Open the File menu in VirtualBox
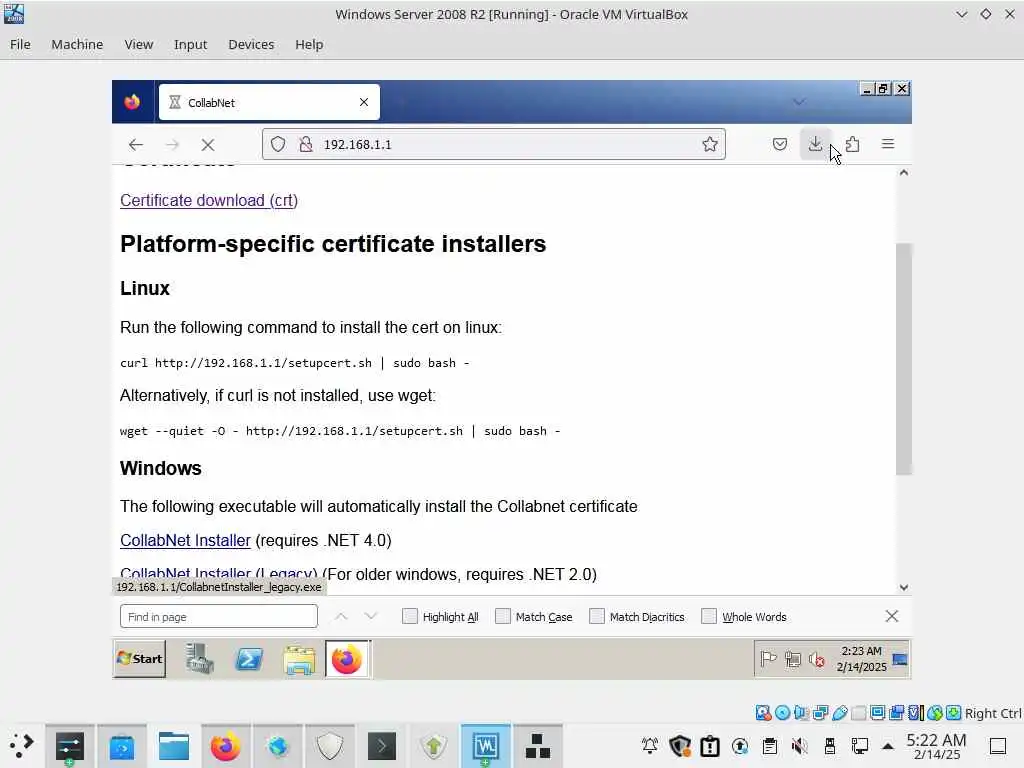This screenshot has width=1024, height=768. 20,44
